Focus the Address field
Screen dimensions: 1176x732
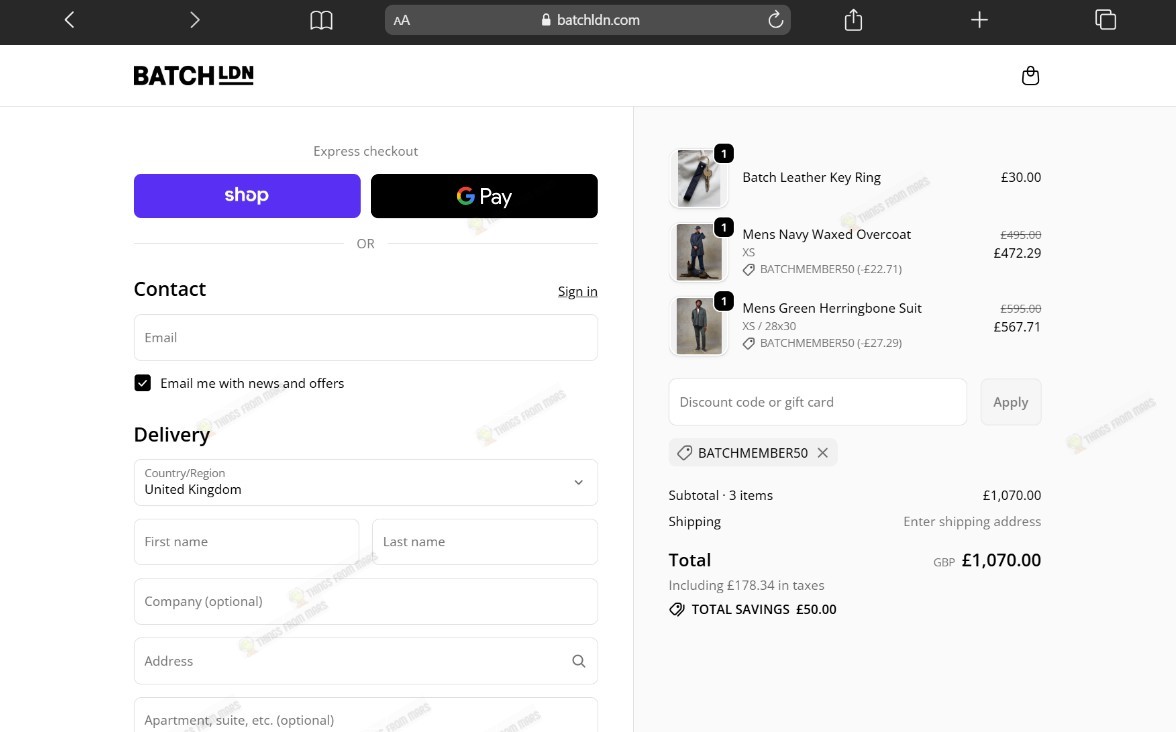point(366,661)
